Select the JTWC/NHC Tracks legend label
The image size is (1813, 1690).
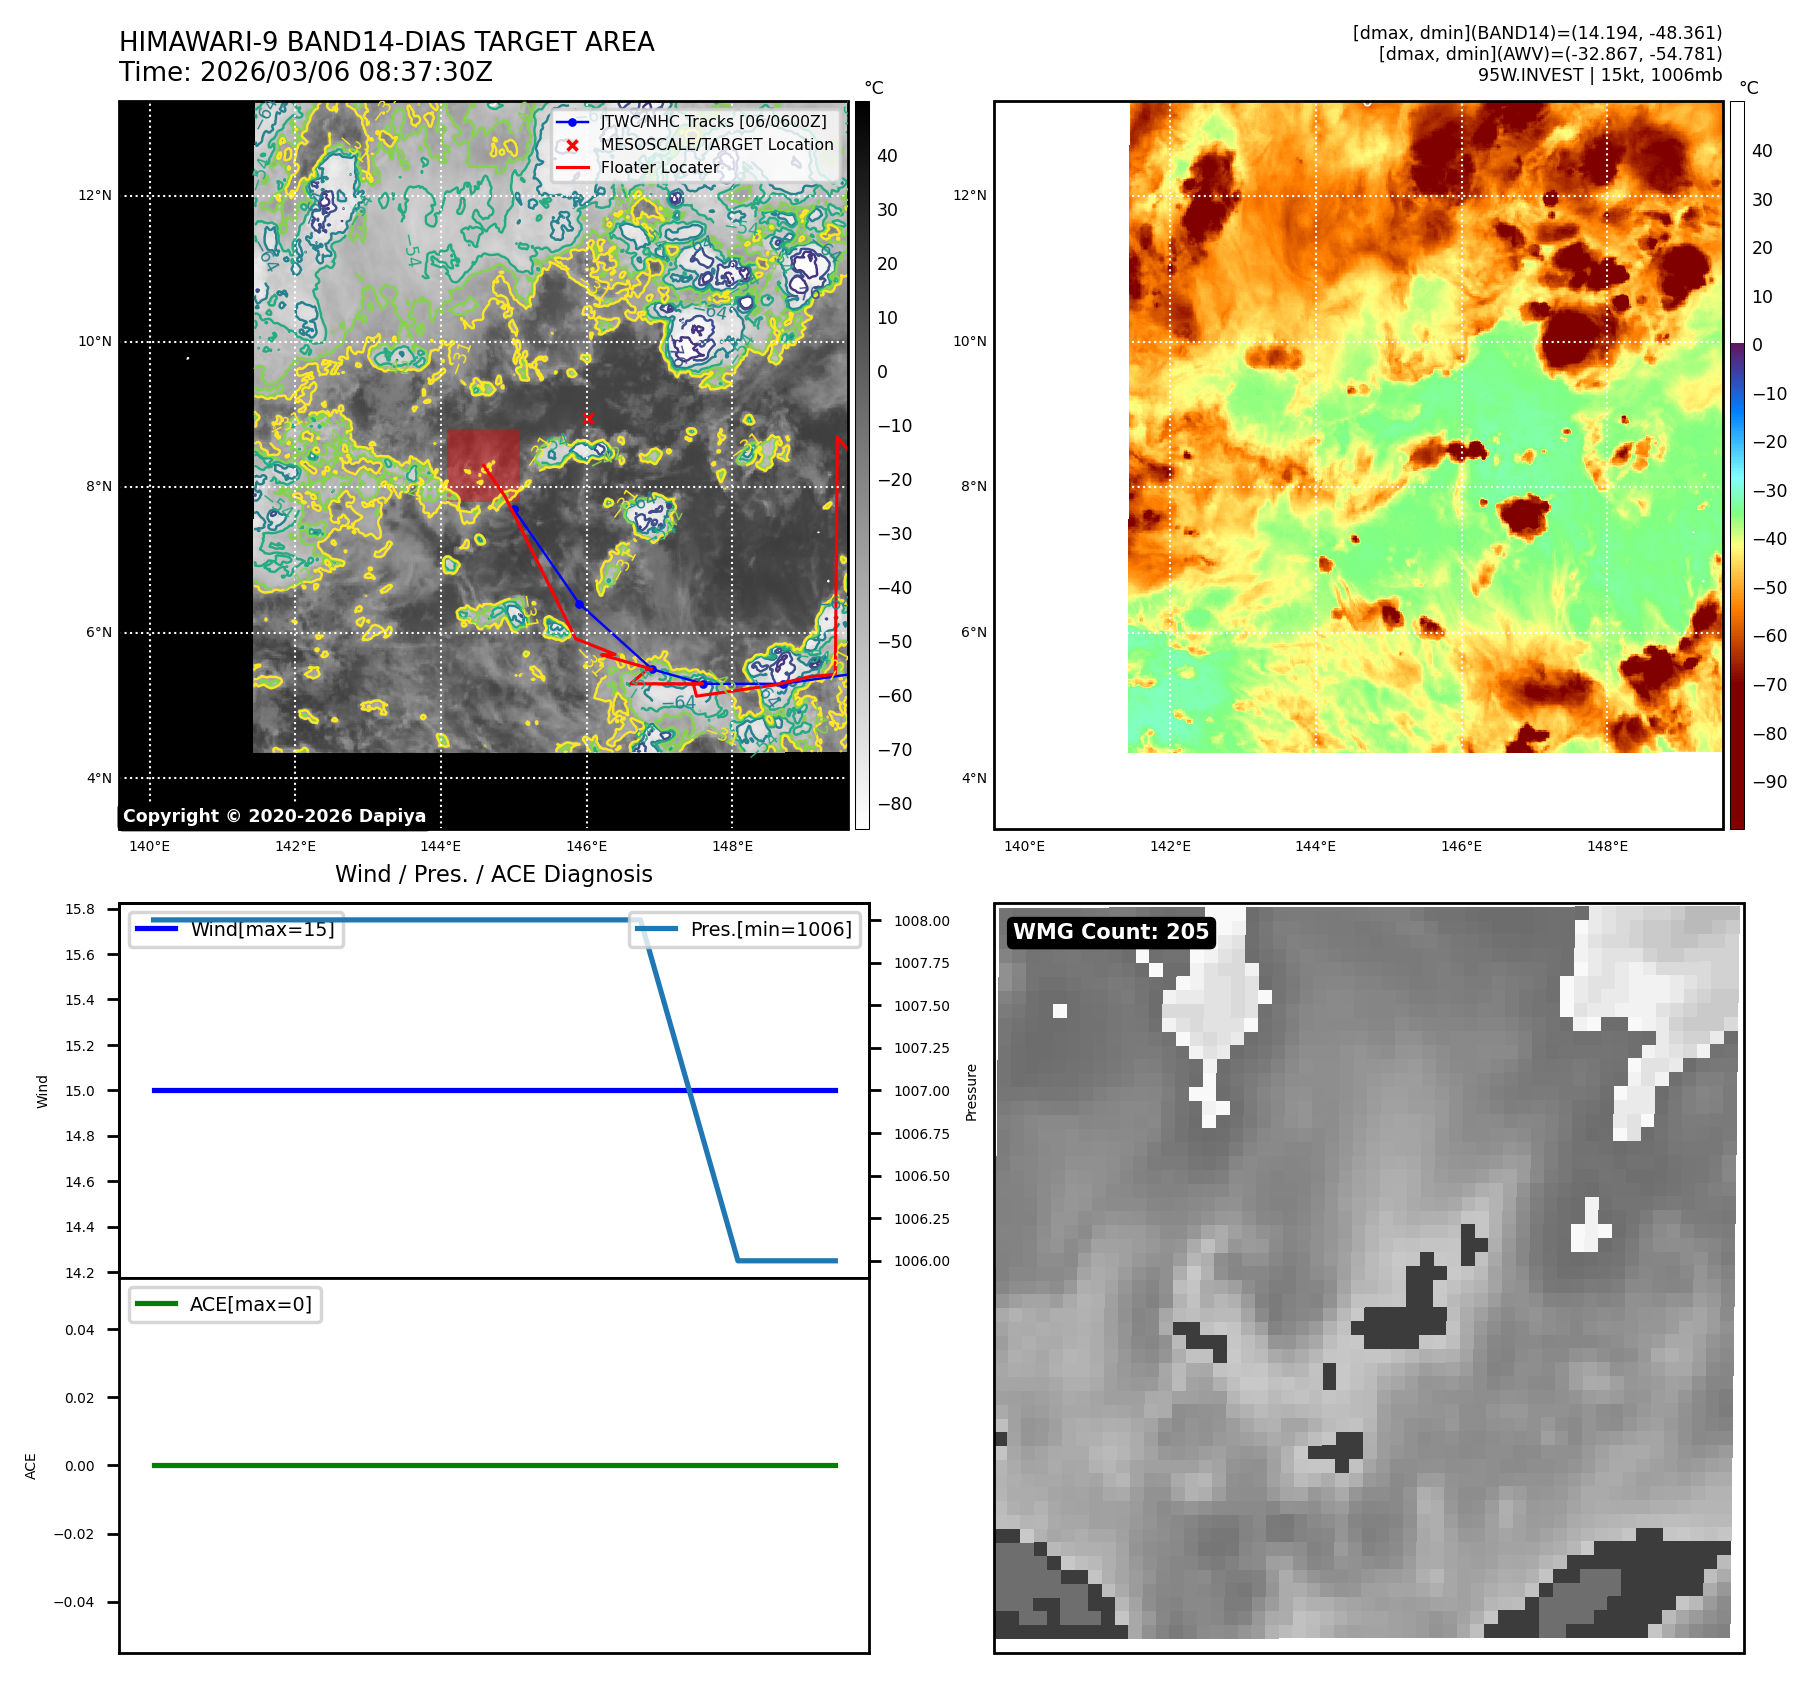713,122
